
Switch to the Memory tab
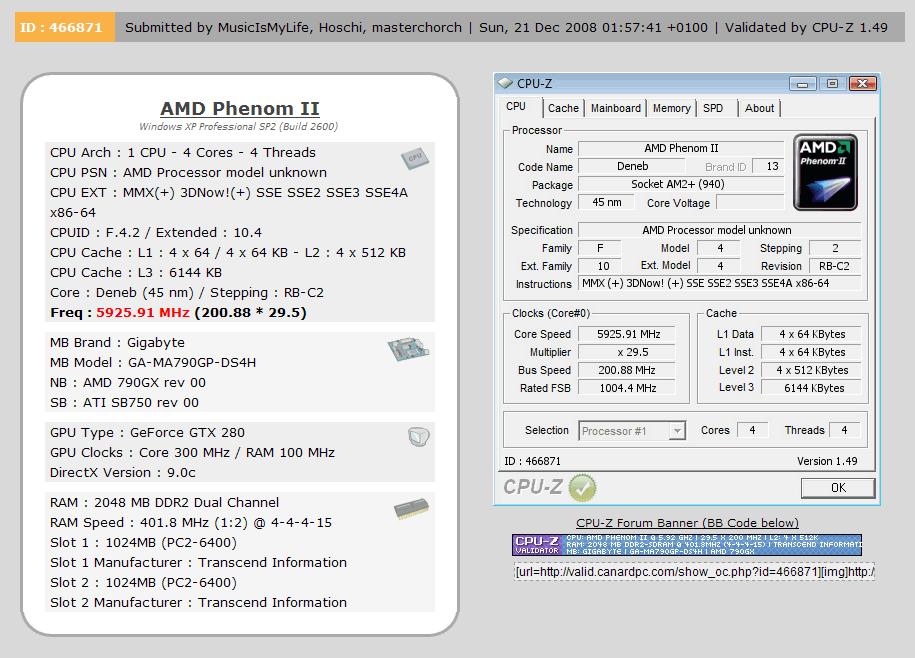(672, 108)
